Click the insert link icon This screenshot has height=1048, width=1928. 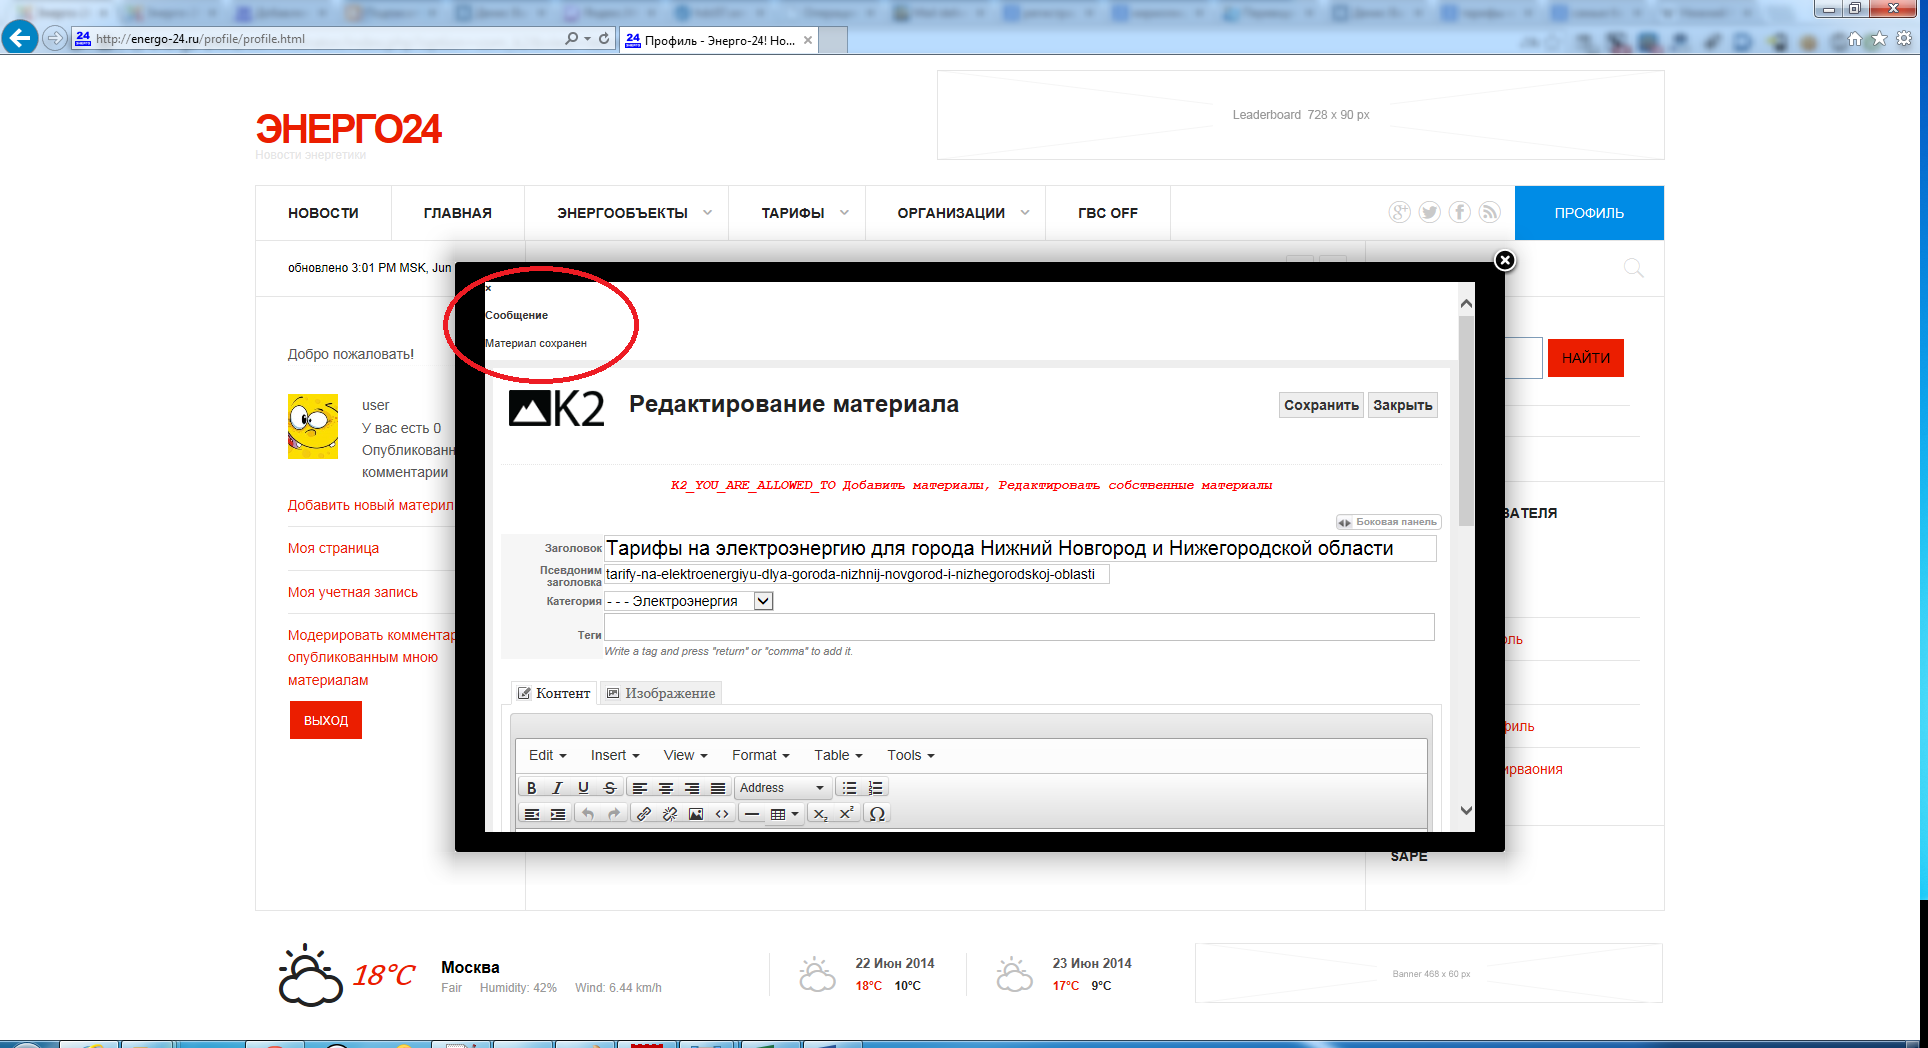point(644,814)
